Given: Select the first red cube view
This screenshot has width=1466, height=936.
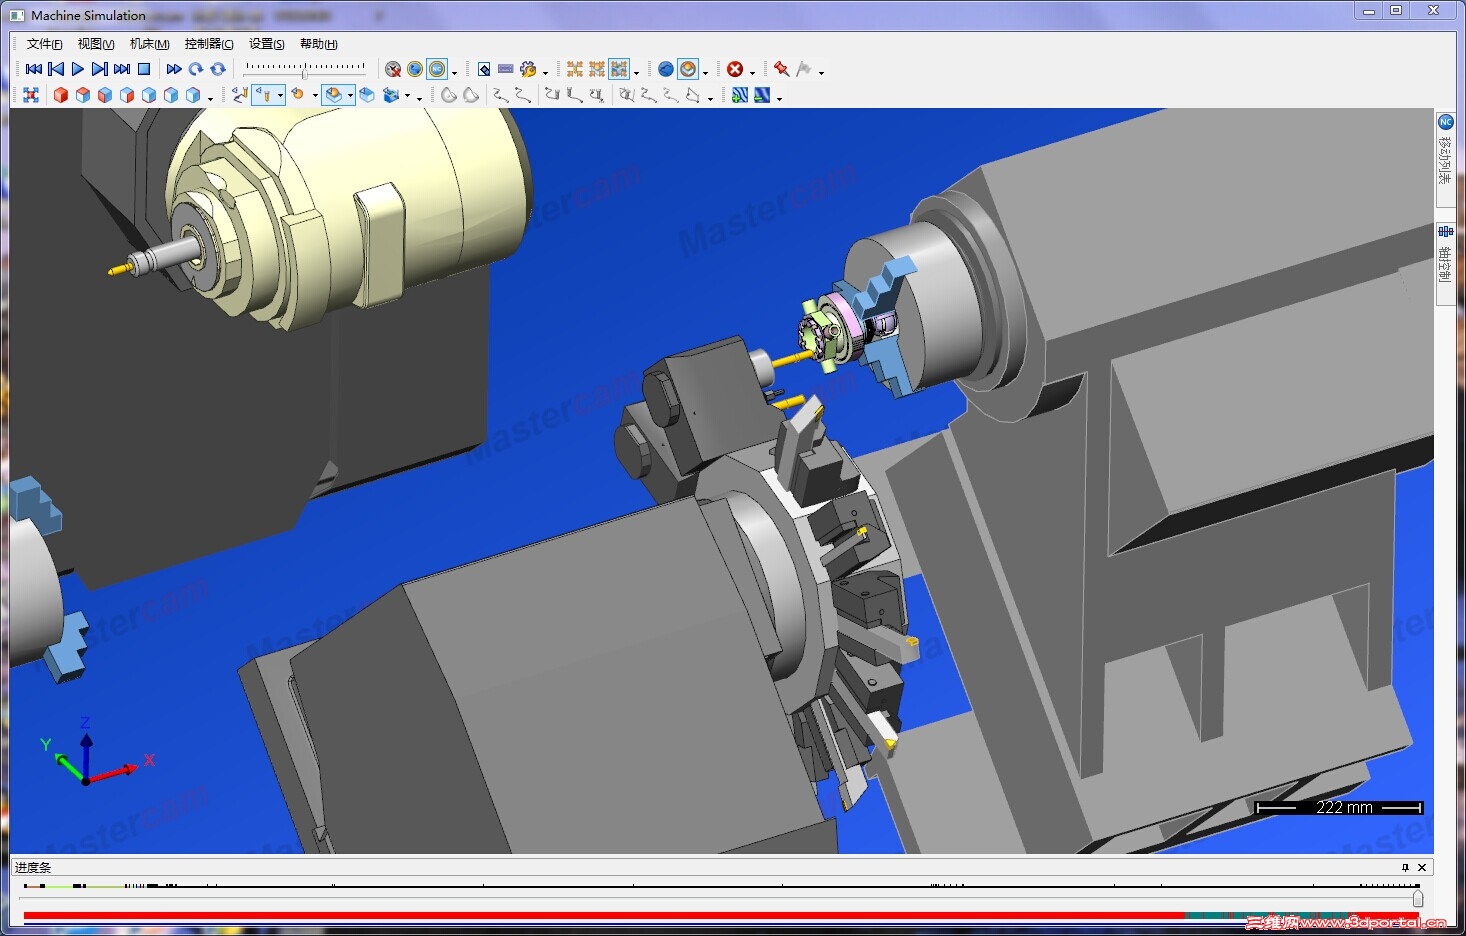Looking at the screenshot, I should [x=61, y=95].
